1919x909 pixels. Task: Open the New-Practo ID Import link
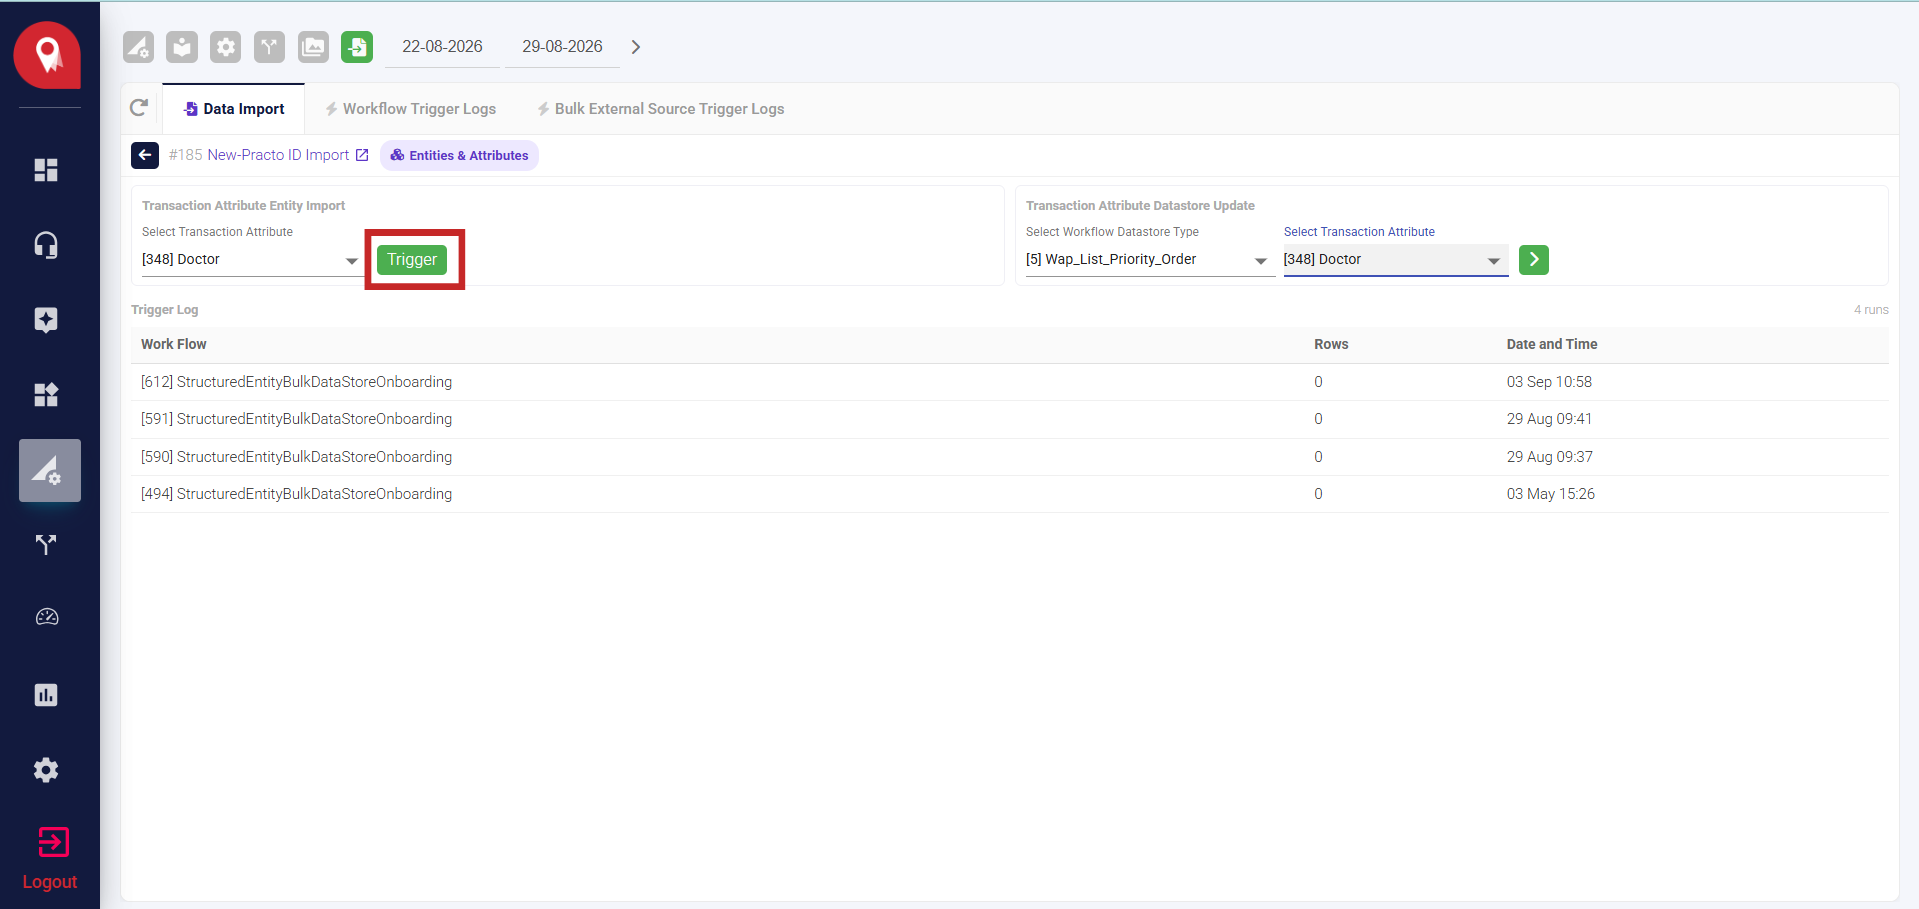pyautogui.click(x=278, y=155)
